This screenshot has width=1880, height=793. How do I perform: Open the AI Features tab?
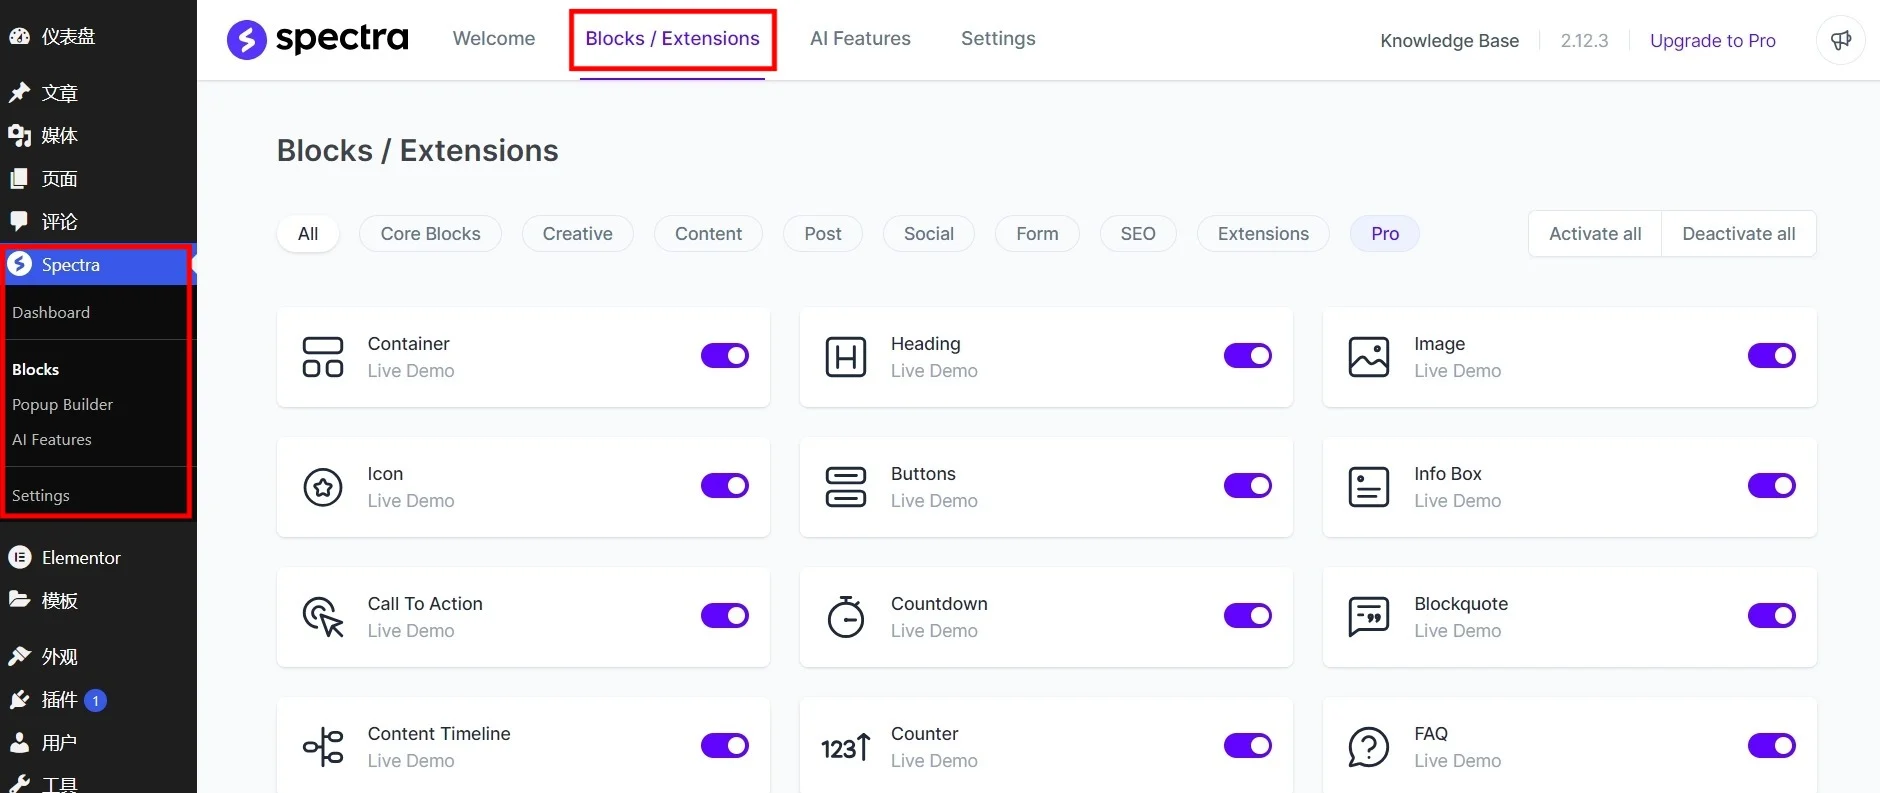(x=860, y=39)
